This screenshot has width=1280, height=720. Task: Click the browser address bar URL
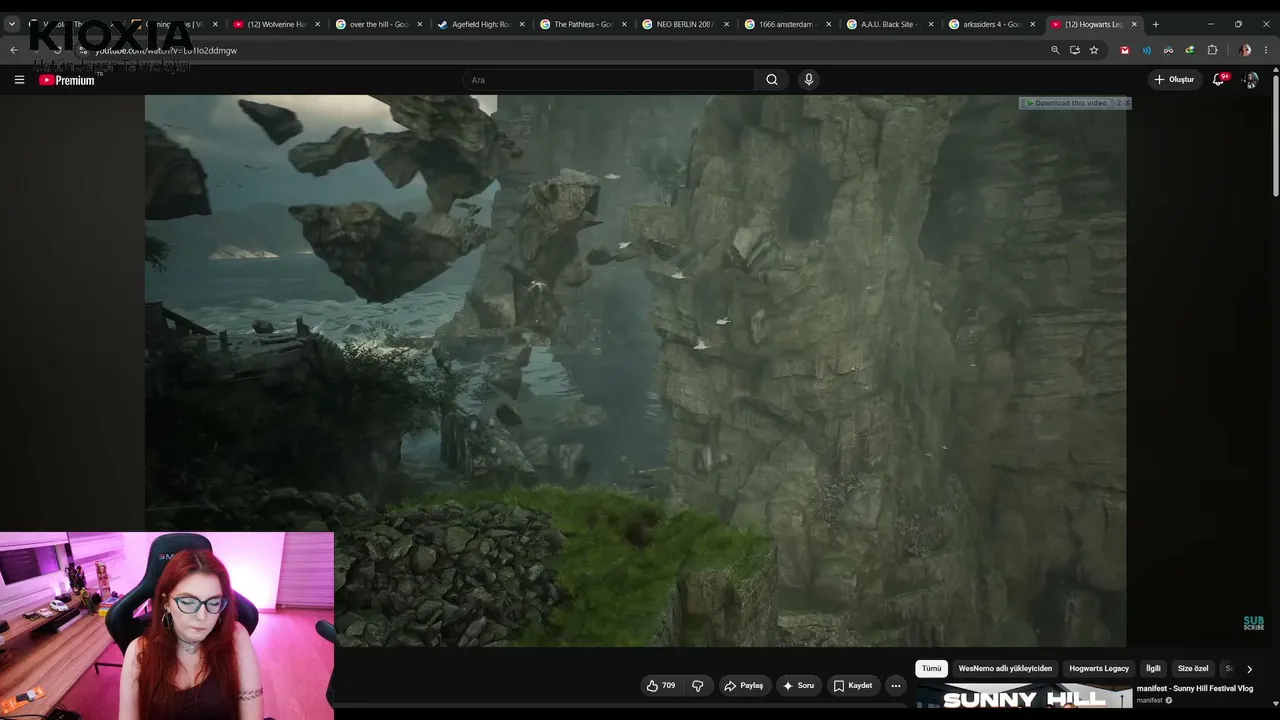[x=166, y=50]
